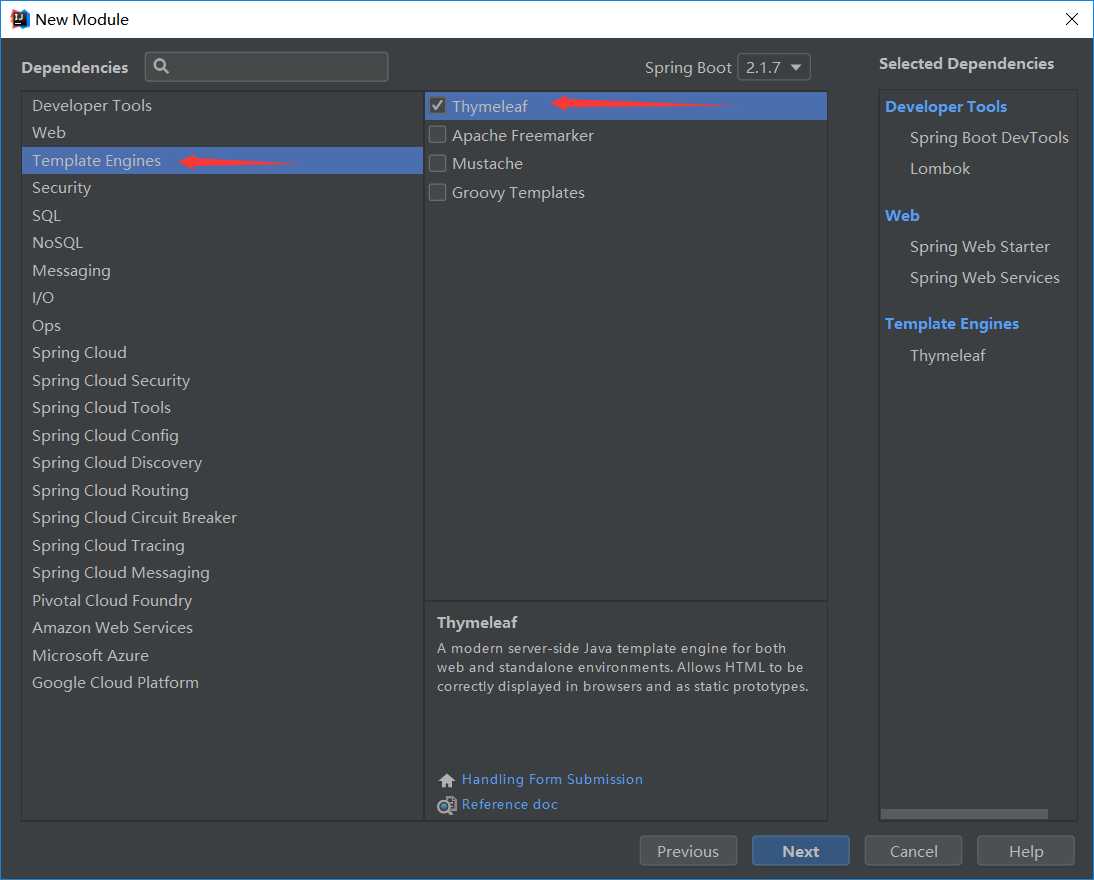Click the search magnifier icon in Dependencies
Viewport: 1094px width, 880px height.
point(161,66)
